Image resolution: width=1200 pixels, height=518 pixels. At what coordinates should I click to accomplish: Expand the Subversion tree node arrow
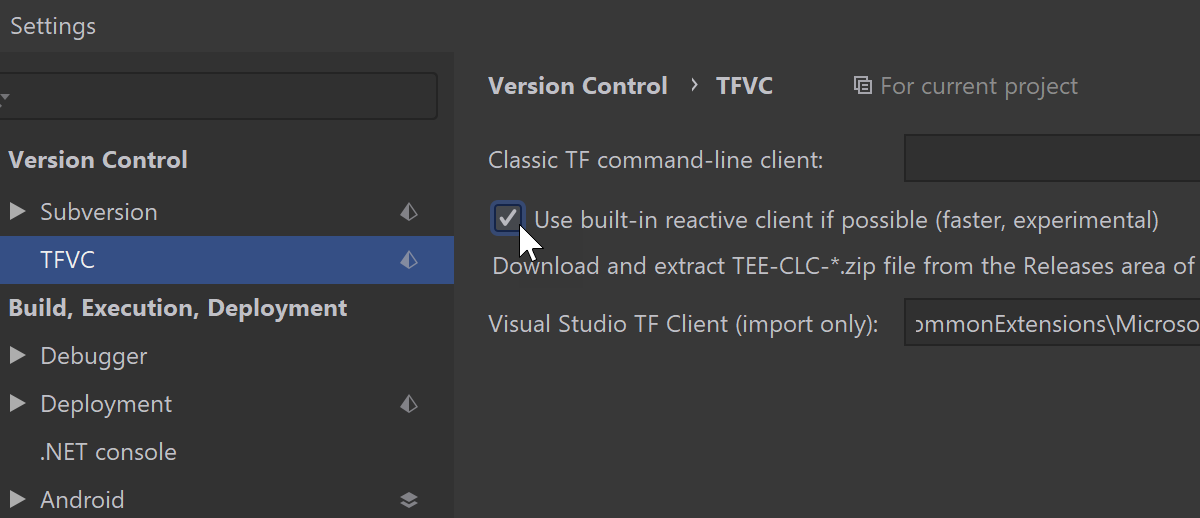[x=17, y=212]
